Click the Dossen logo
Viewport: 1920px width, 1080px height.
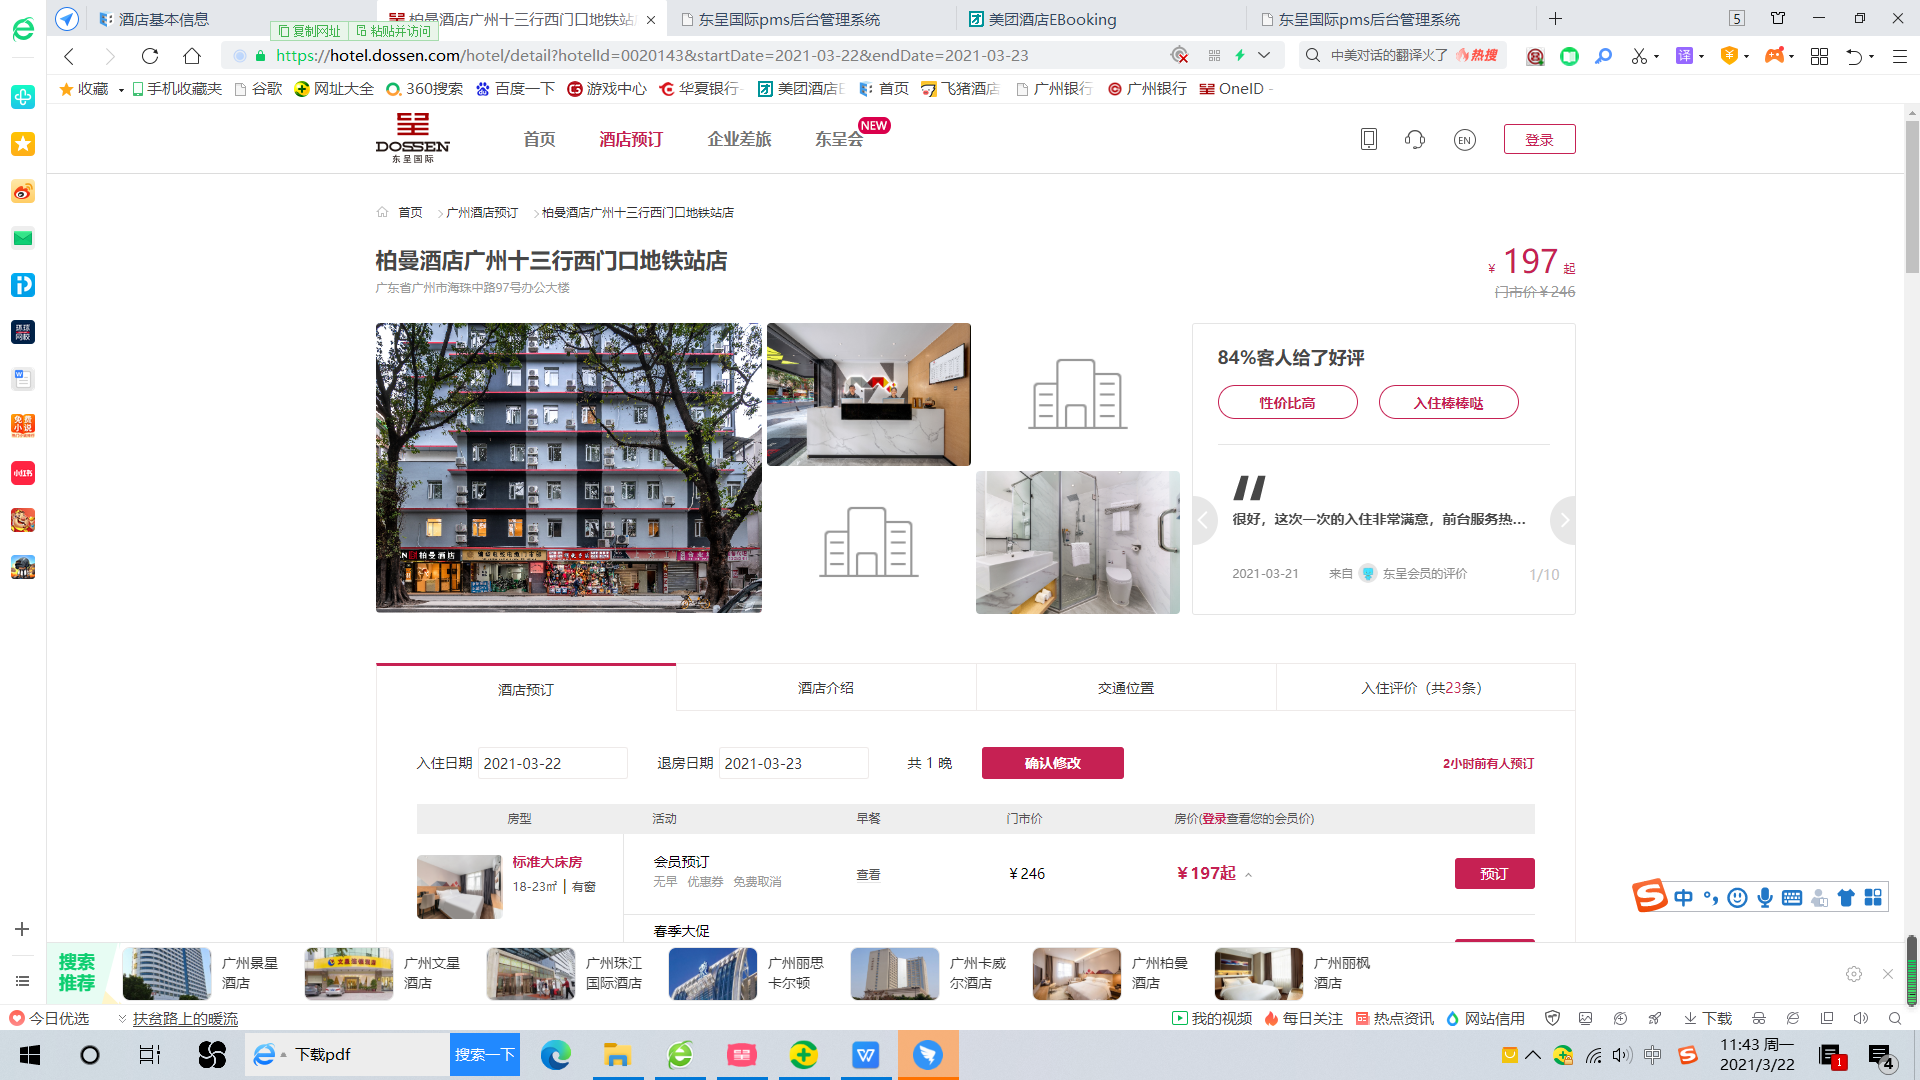tap(413, 138)
